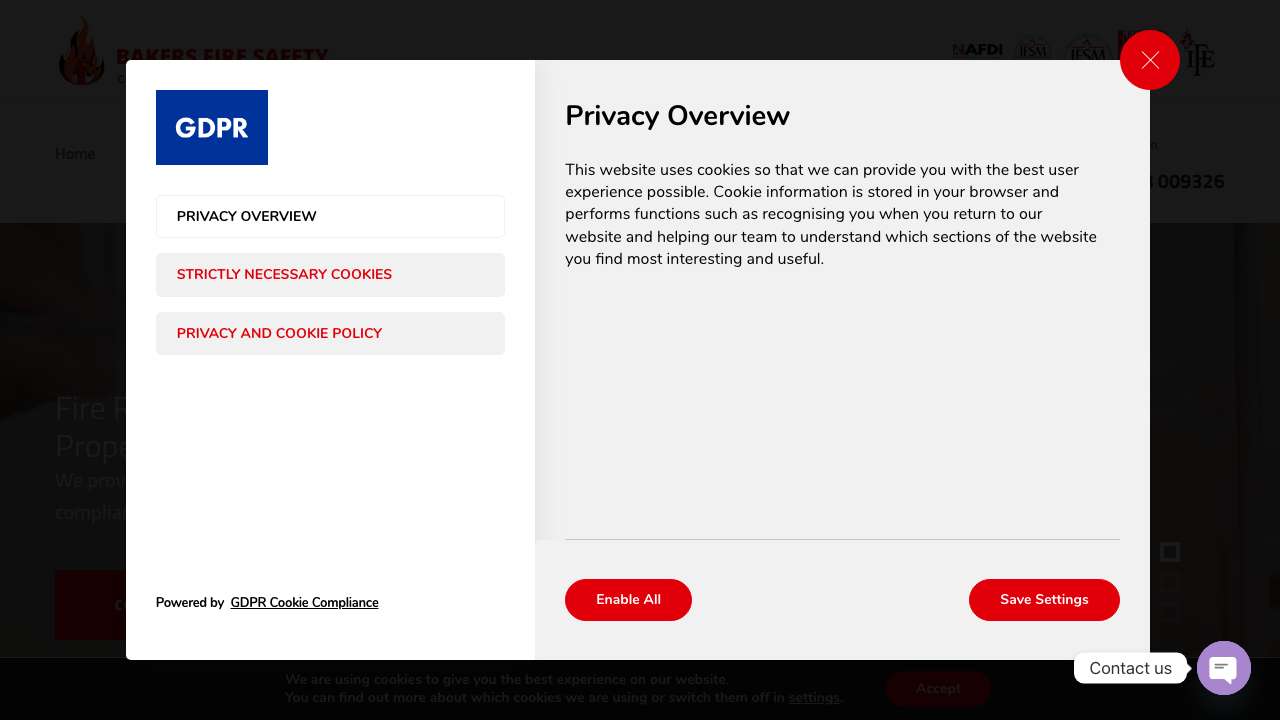Viewport: 1280px width, 720px height.
Task: Click the blue GDPR logo
Action: (x=212, y=127)
